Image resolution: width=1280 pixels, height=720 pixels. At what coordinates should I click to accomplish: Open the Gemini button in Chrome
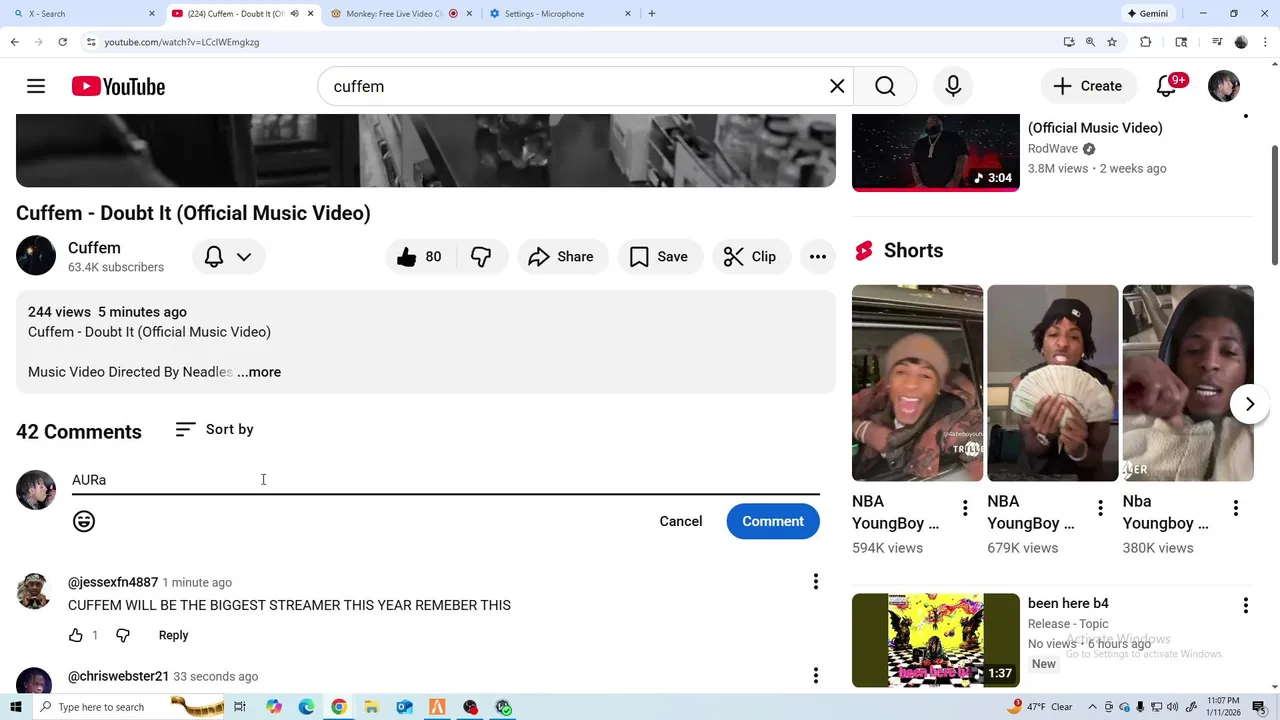pyautogui.click(x=1148, y=14)
